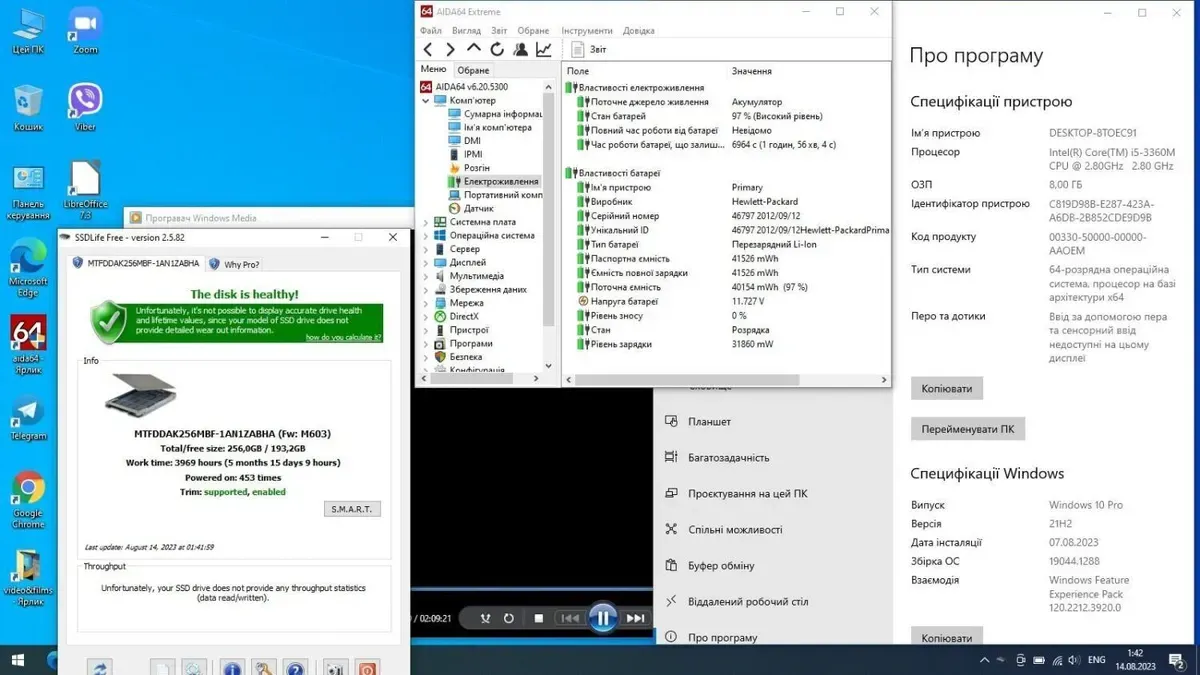The width and height of the screenshot is (1200, 675).
Task: Select Датчик in the AIDA64 tree
Action: (x=478, y=208)
